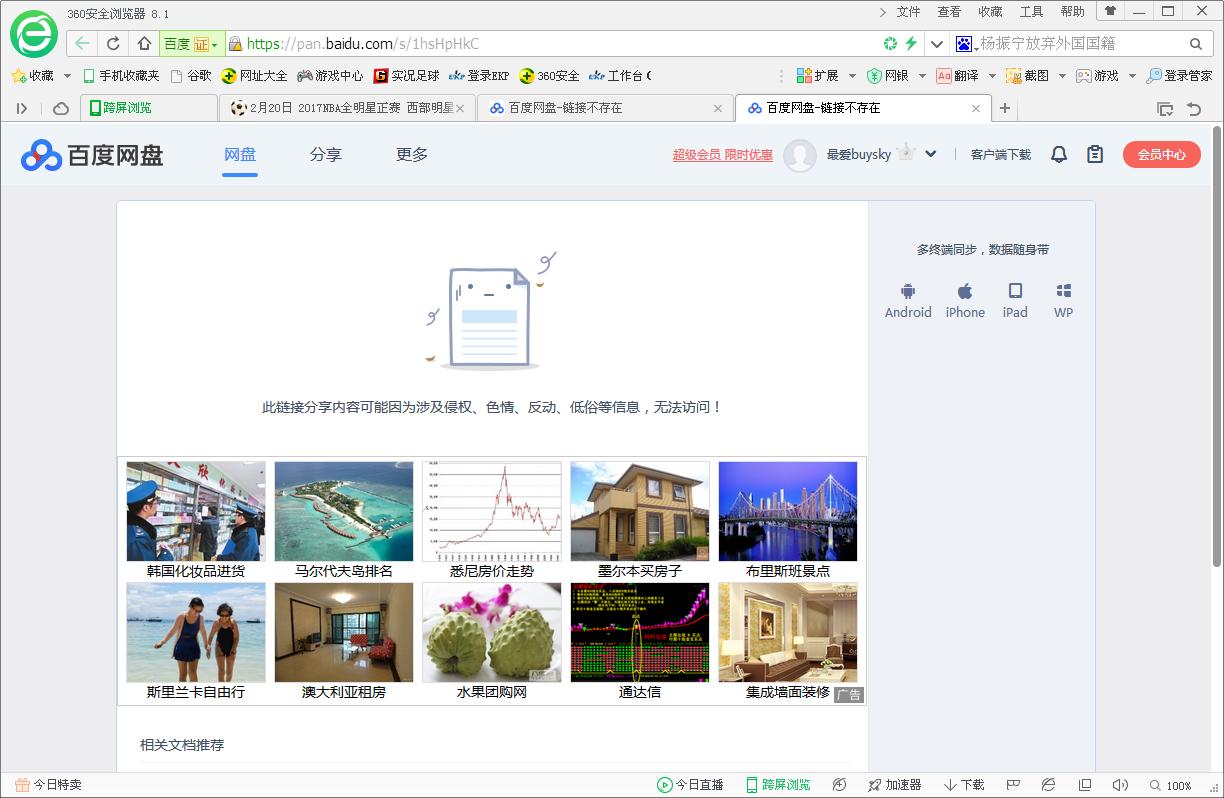The height and width of the screenshot is (798, 1224).
Task: Open the 游戏中心 bookmark
Action: point(331,76)
